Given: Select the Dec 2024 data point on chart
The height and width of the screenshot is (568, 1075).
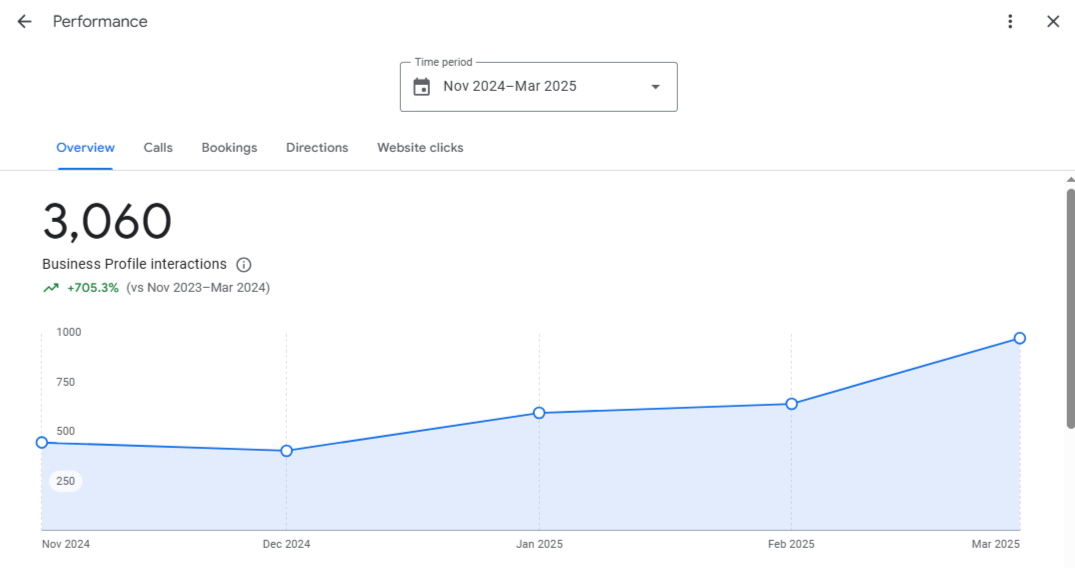Looking at the screenshot, I should pyautogui.click(x=287, y=451).
